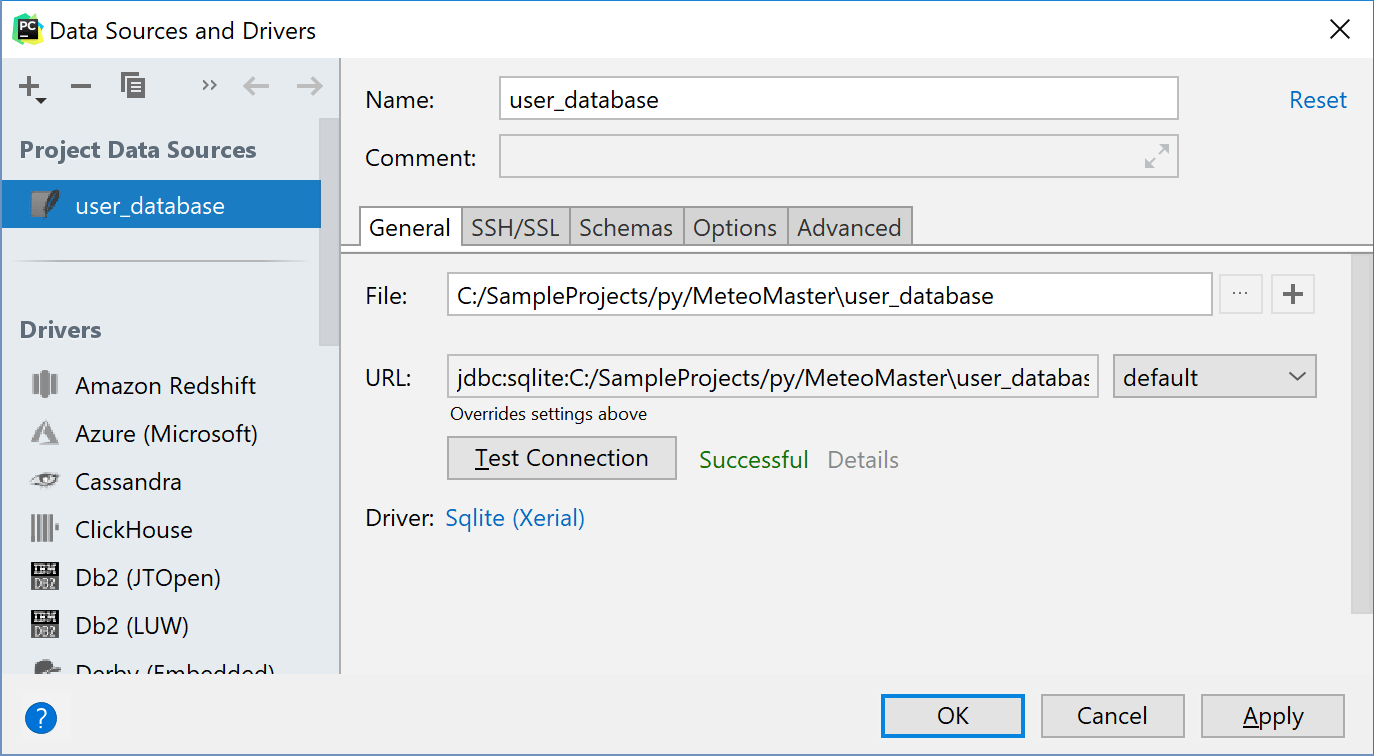The height and width of the screenshot is (756, 1374).
Task: Open the Sqlite (Xerial) driver link
Action: pos(514,518)
